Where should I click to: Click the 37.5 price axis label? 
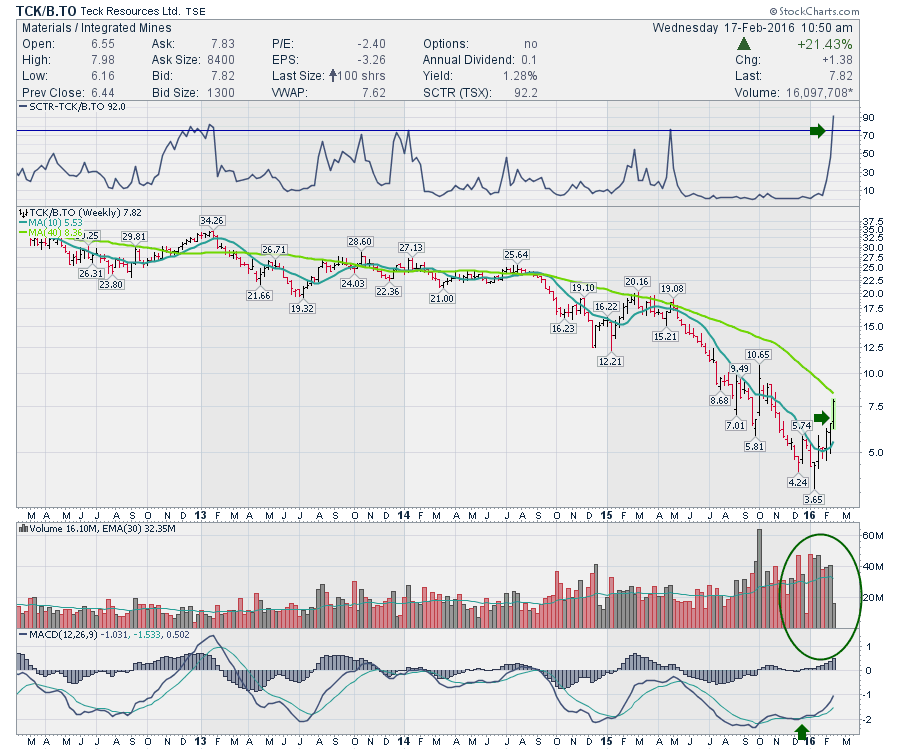tap(872, 222)
